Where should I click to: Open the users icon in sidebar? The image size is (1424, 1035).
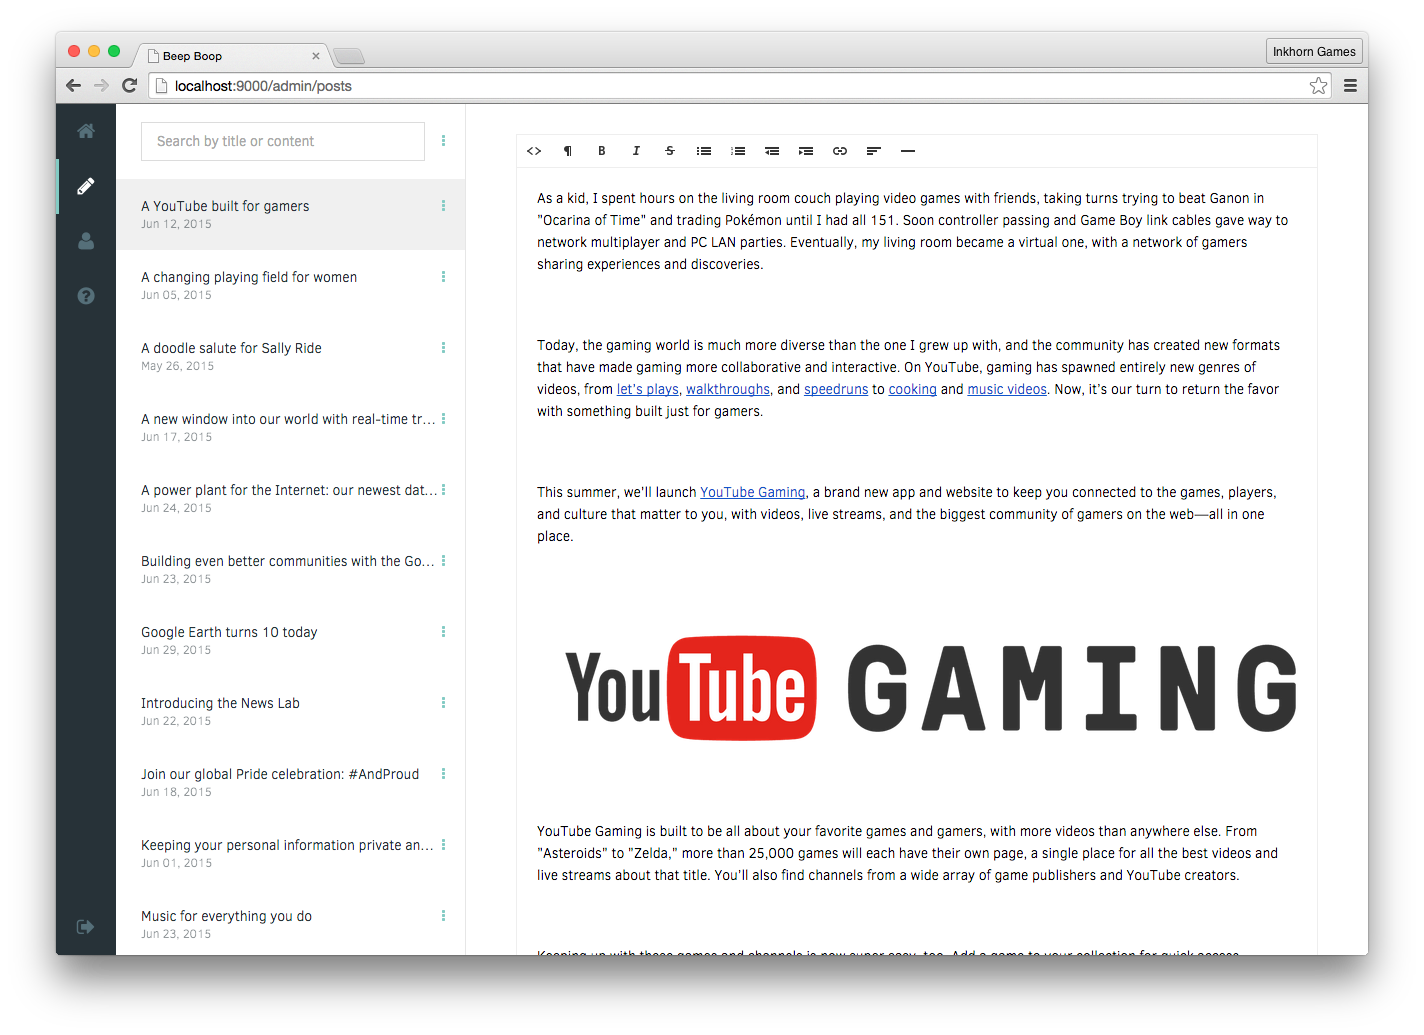(x=86, y=241)
